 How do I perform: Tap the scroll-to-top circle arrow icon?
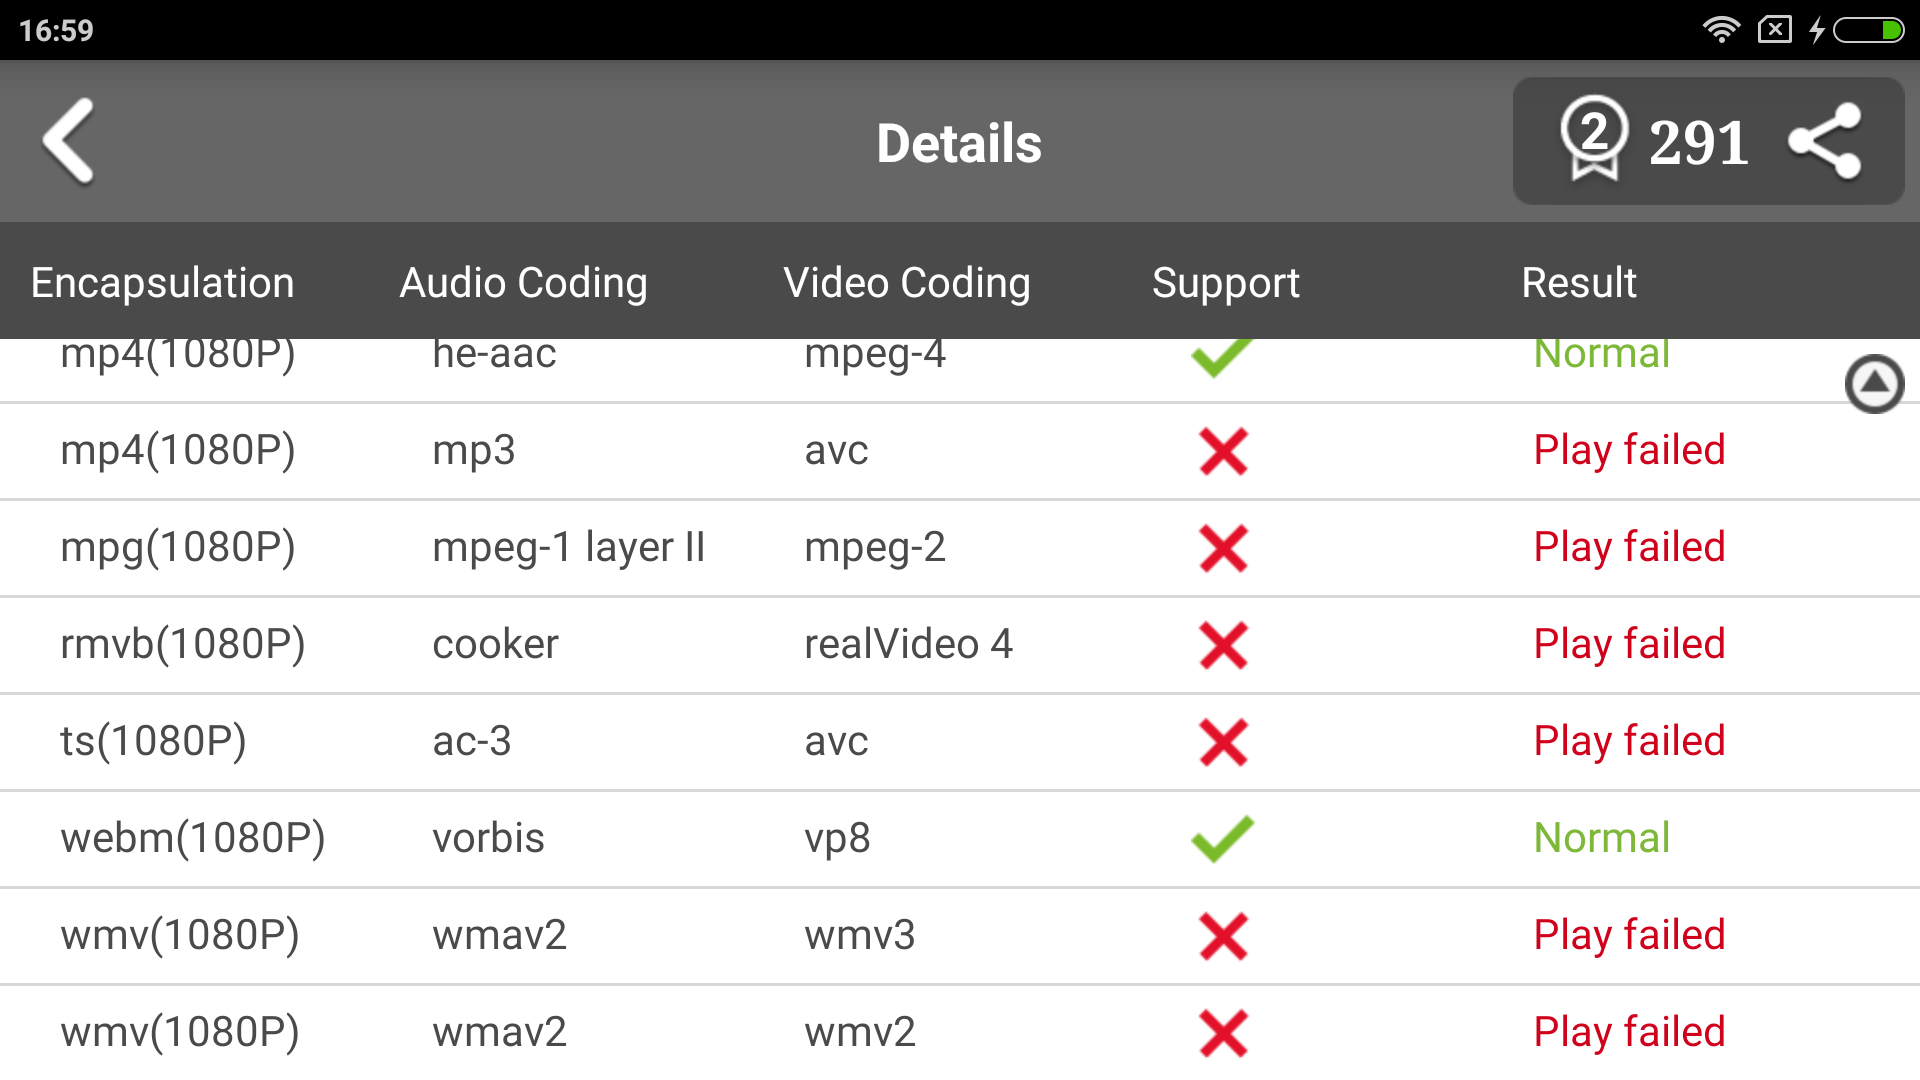click(x=1874, y=384)
